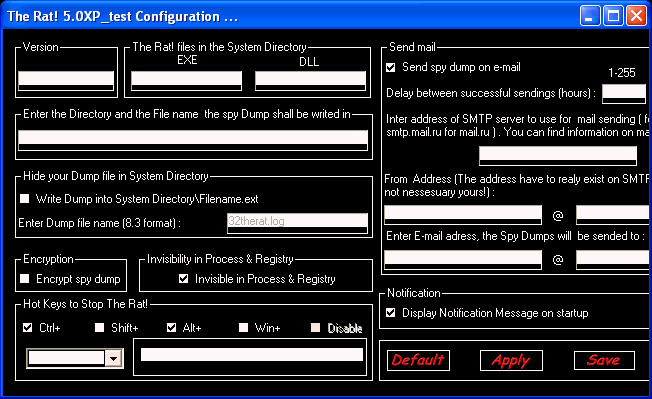Enable the Win+ hot key checkbox

point(243,328)
